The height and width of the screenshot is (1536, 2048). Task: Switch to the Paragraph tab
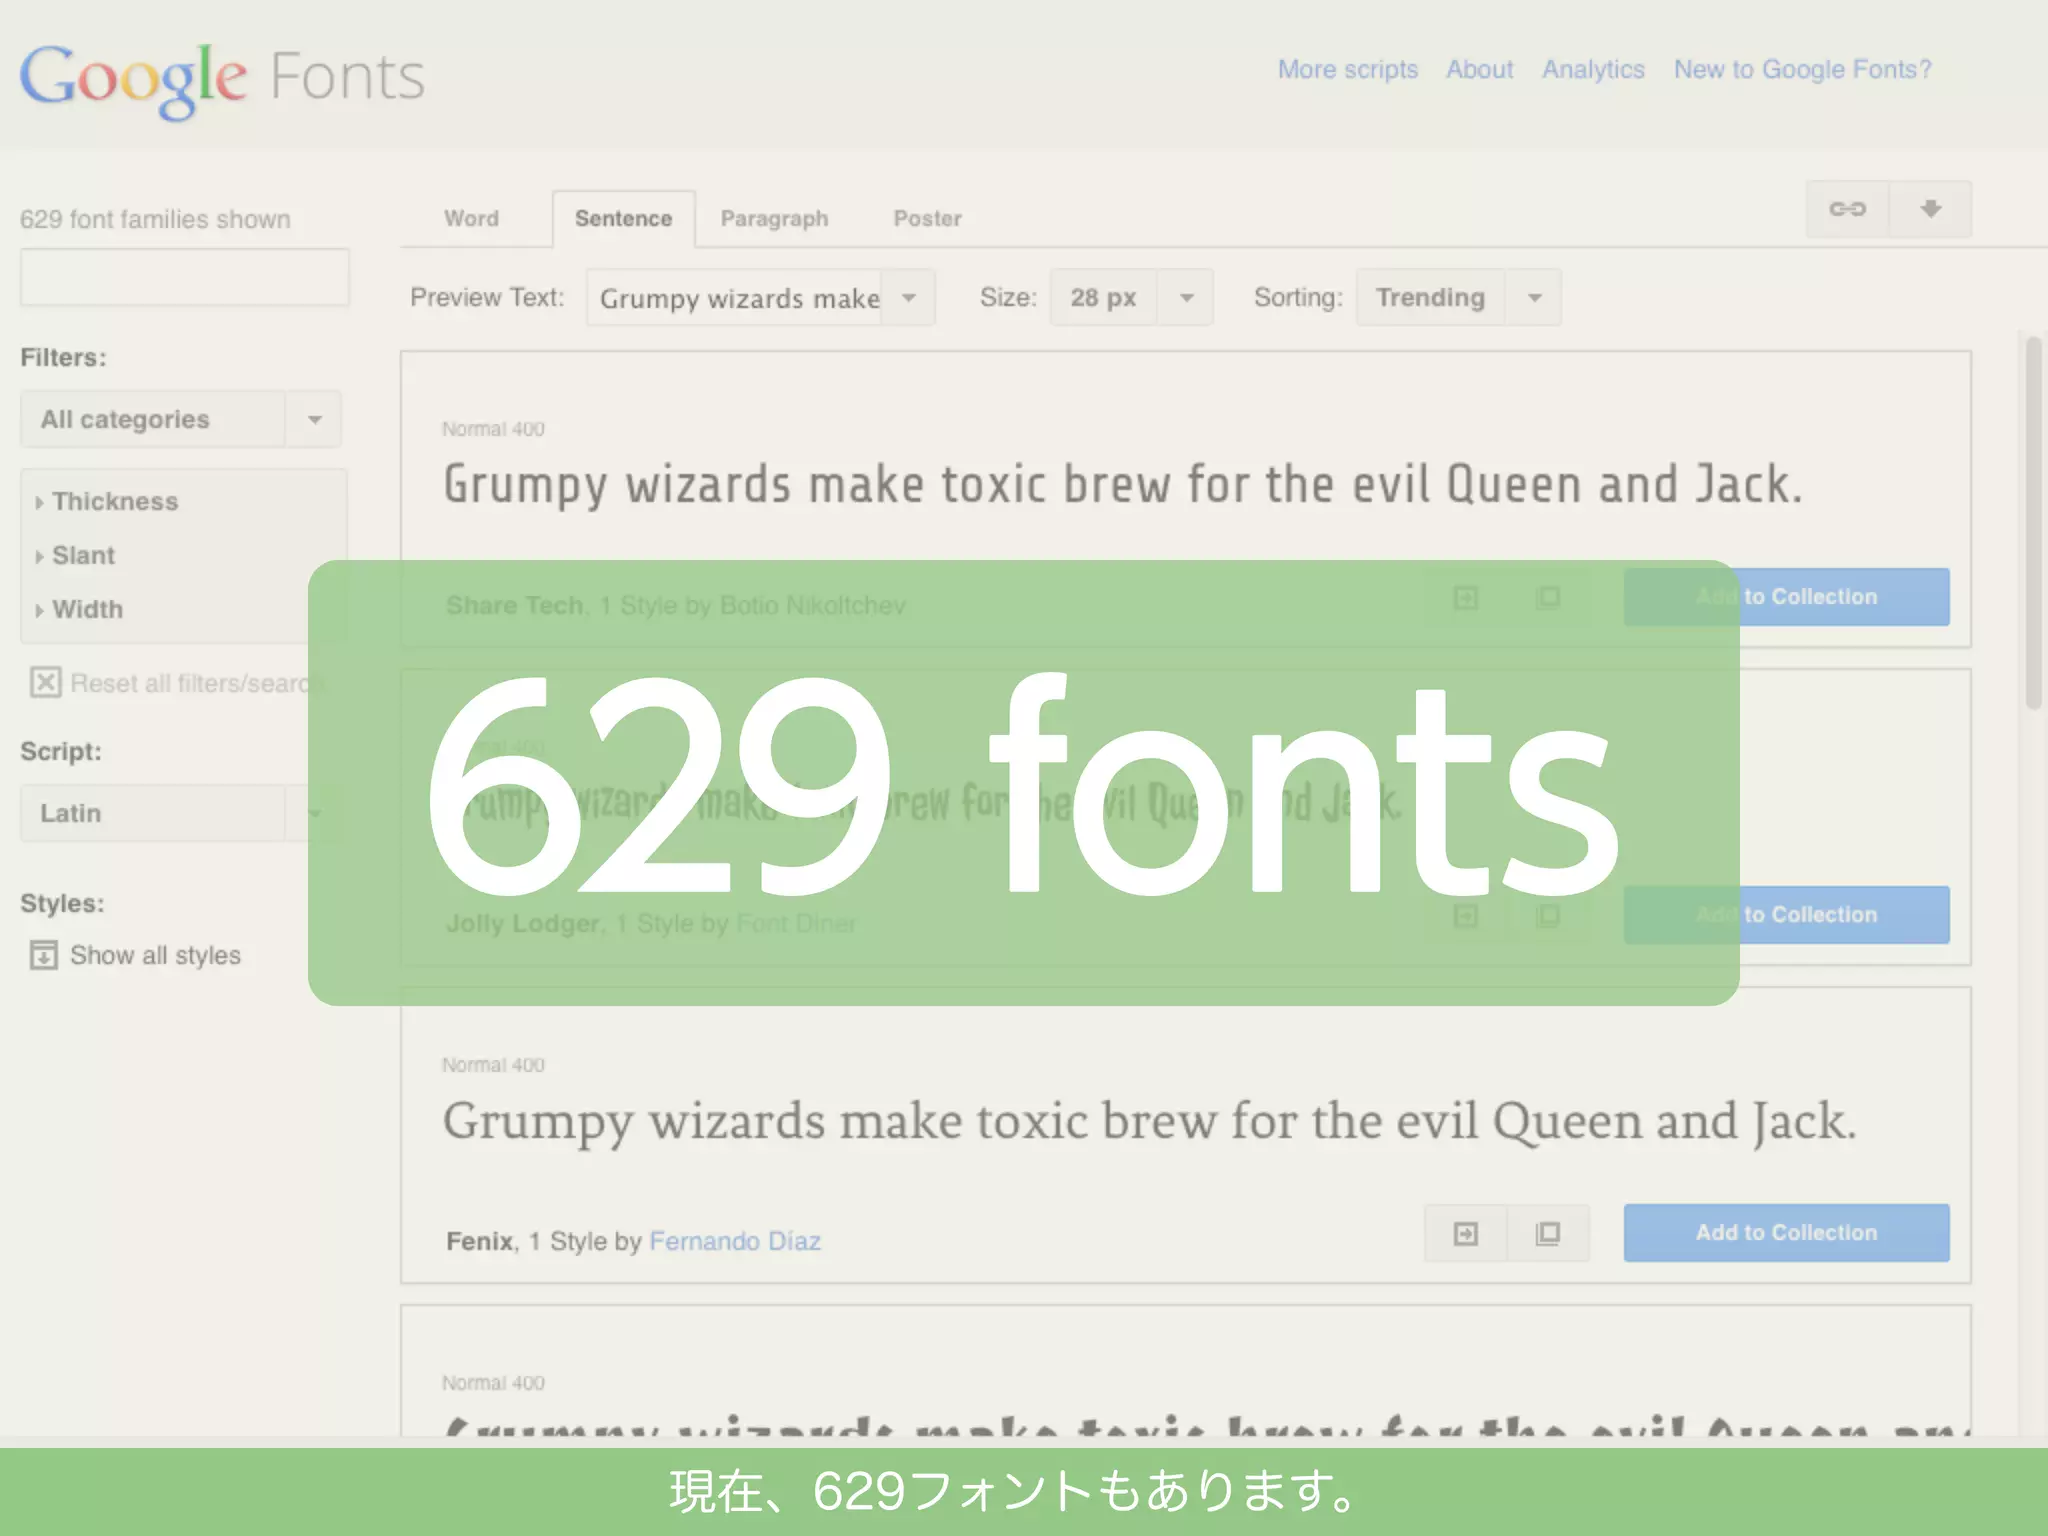point(774,218)
